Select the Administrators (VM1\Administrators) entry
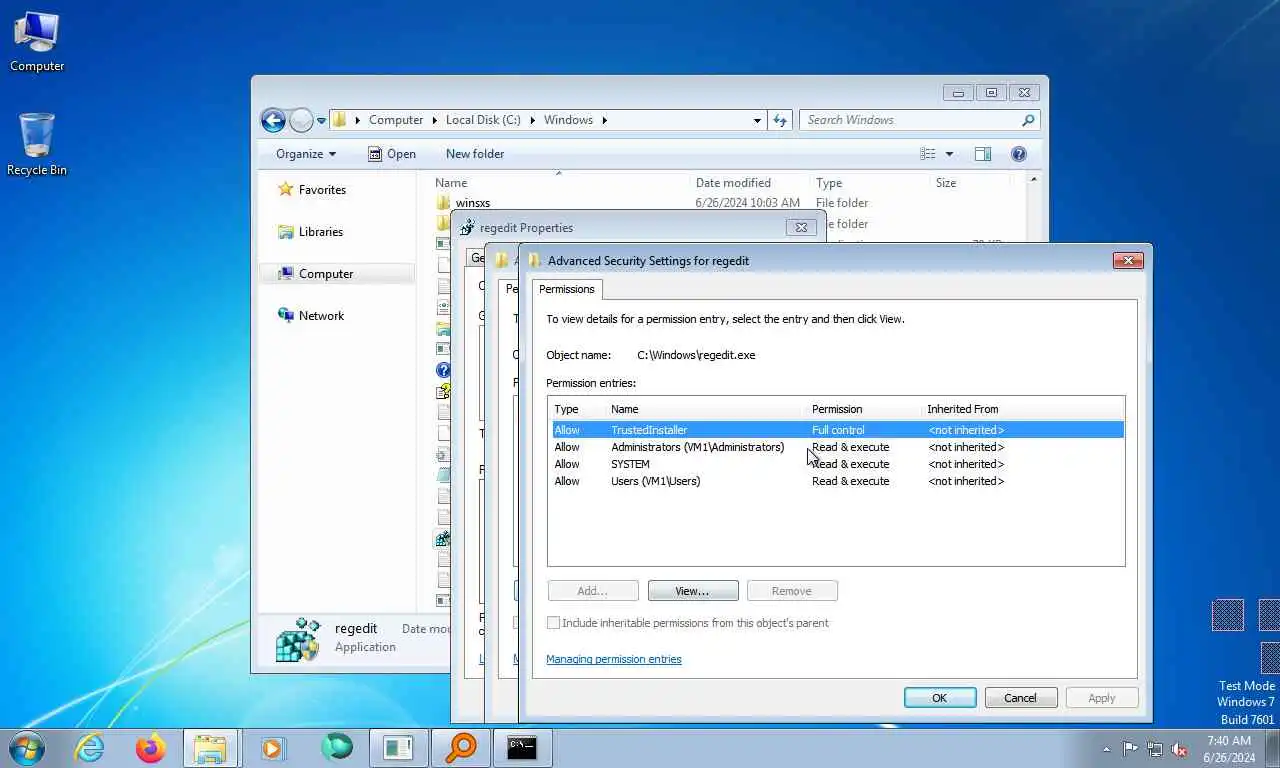Image resolution: width=1280 pixels, height=768 pixels. pyautogui.click(x=836, y=447)
